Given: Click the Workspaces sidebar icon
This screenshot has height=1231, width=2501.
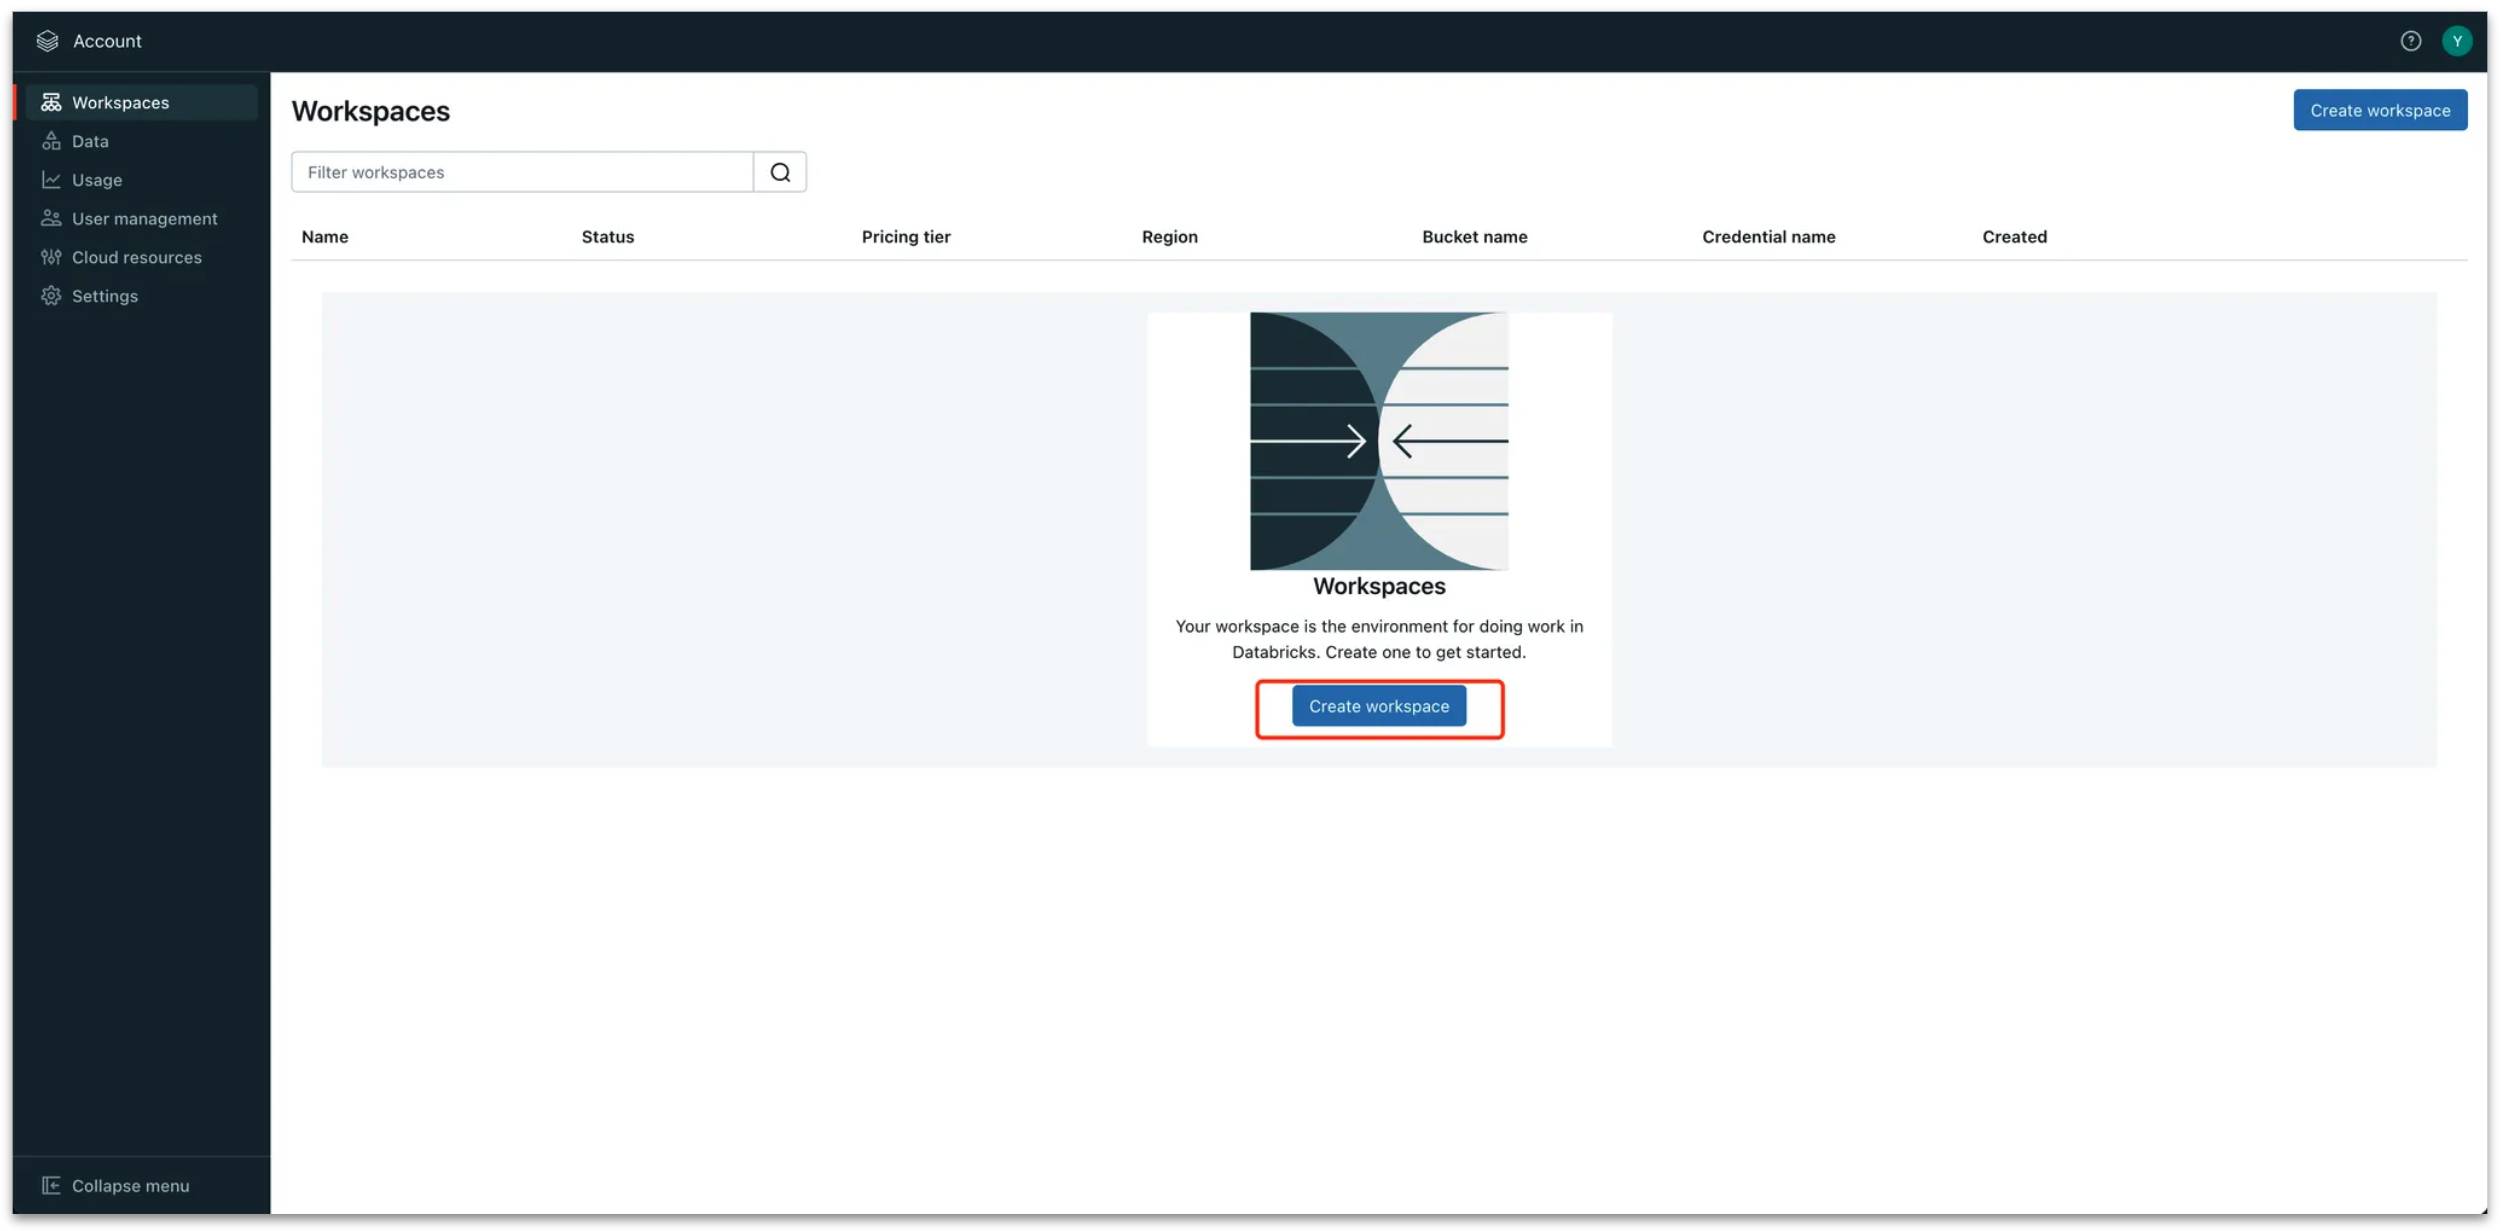Looking at the screenshot, I should [x=51, y=103].
